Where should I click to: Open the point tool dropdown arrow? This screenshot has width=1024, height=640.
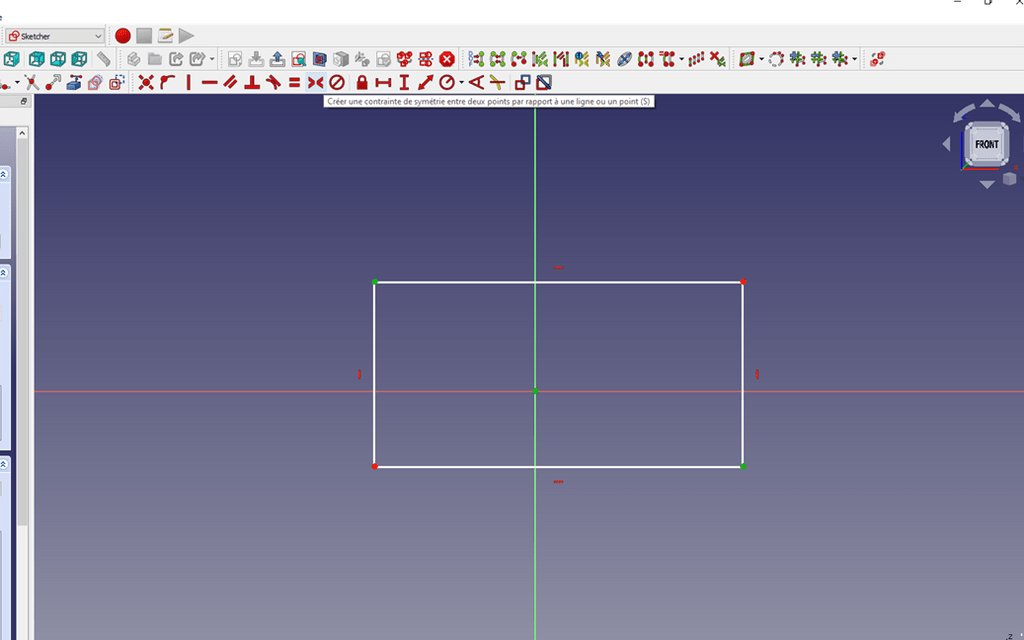pyautogui.click(x=17, y=82)
